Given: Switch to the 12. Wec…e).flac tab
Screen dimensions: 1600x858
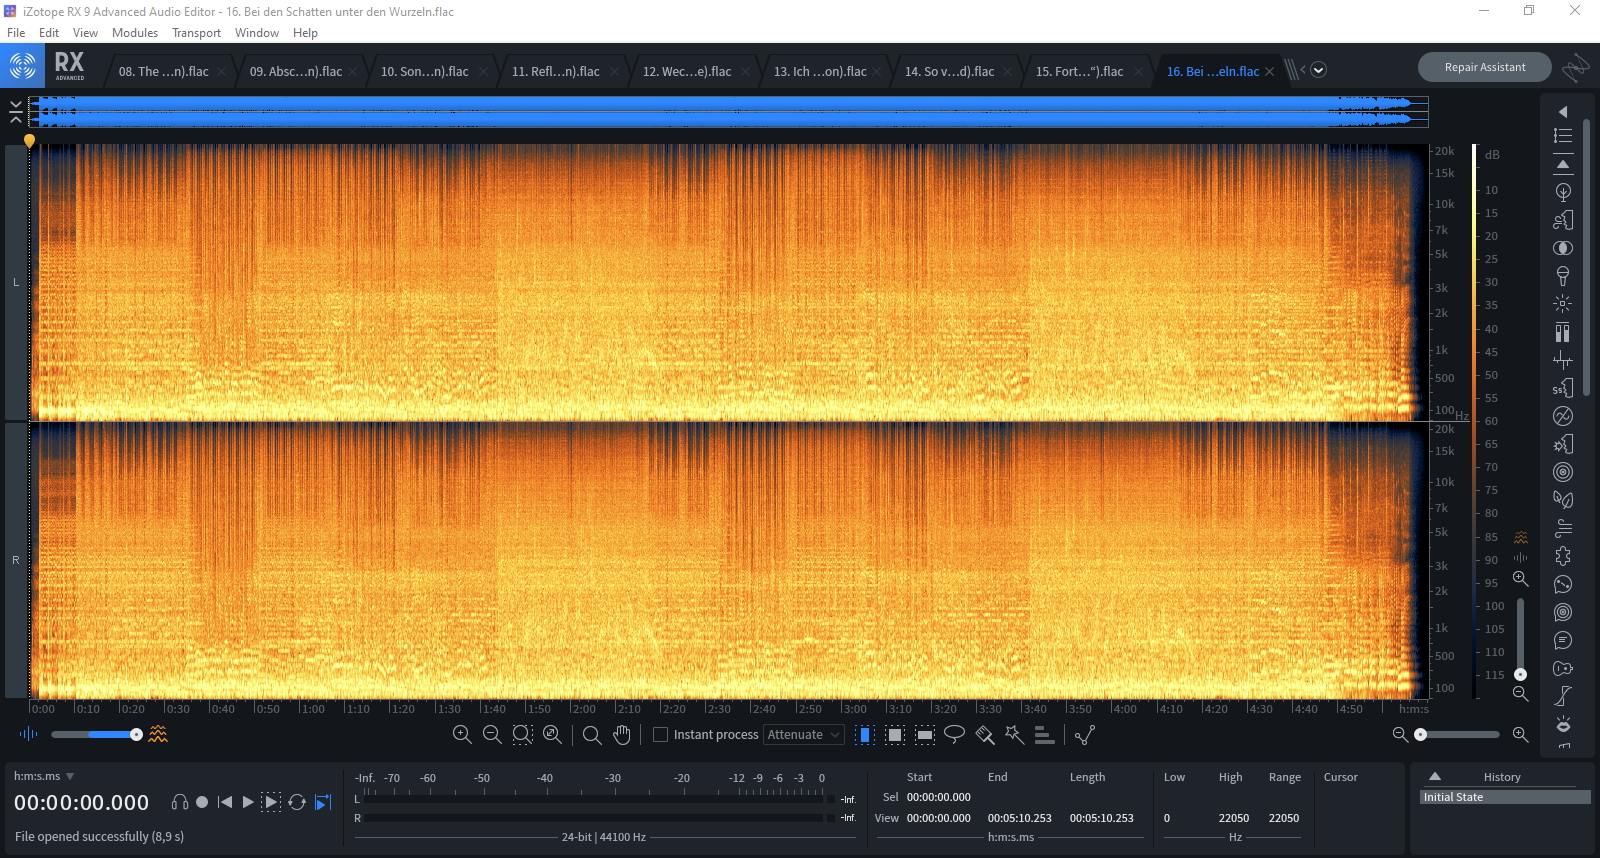Looking at the screenshot, I should coord(687,71).
